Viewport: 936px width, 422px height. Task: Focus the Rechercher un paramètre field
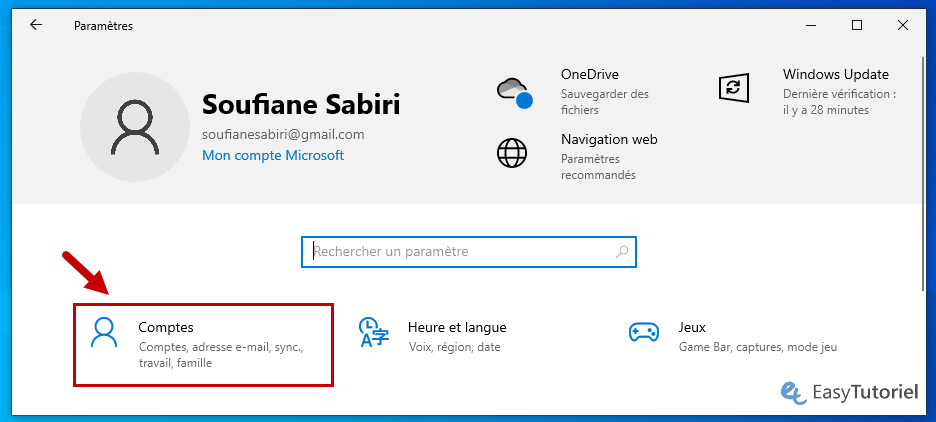(x=460, y=252)
